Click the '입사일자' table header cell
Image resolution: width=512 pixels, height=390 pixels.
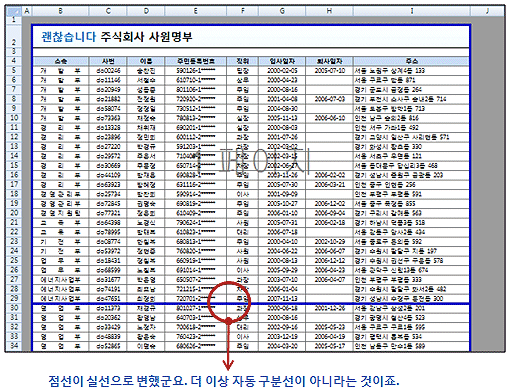coord(282,61)
